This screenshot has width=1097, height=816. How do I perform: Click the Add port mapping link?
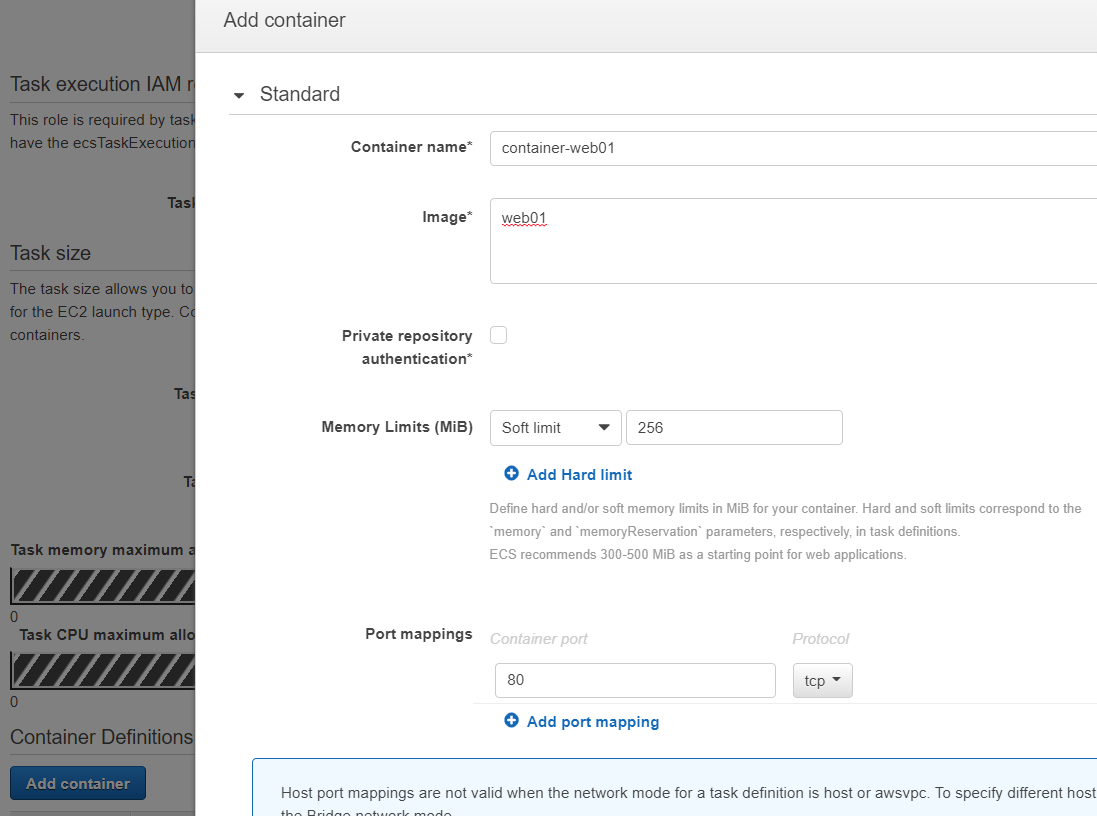pos(592,722)
